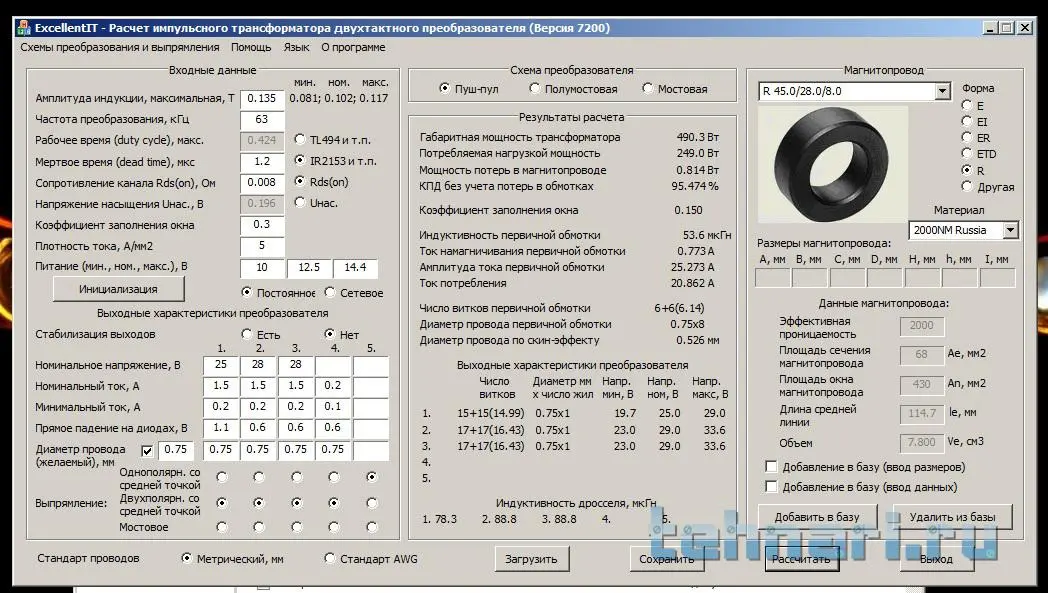Click output 4 nominal current field 0.2
Image resolution: width=1048 pixels, height=593 pixels.
(333, 386)
